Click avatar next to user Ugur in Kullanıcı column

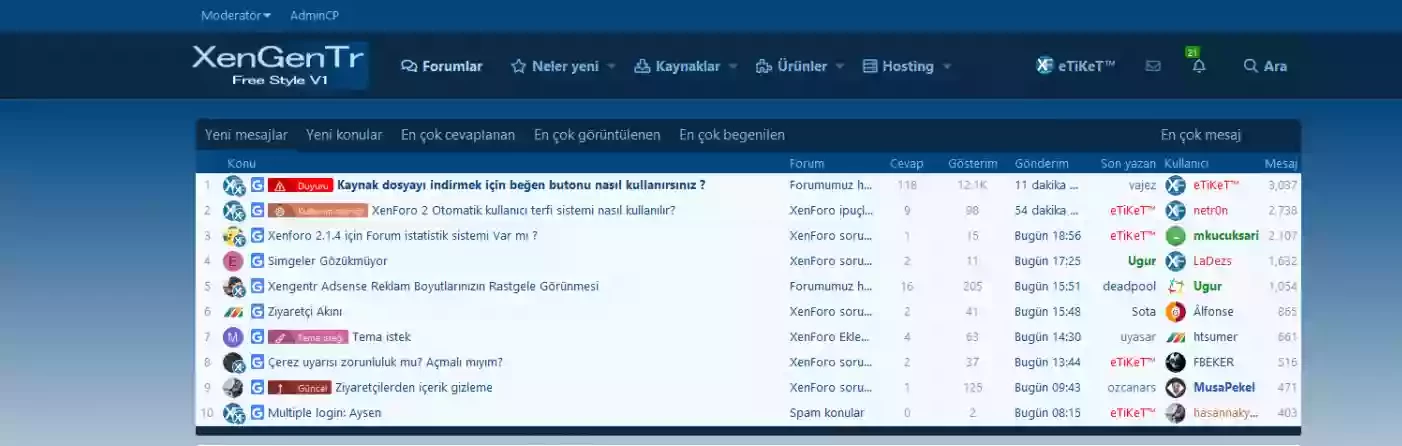[1176, 286]
